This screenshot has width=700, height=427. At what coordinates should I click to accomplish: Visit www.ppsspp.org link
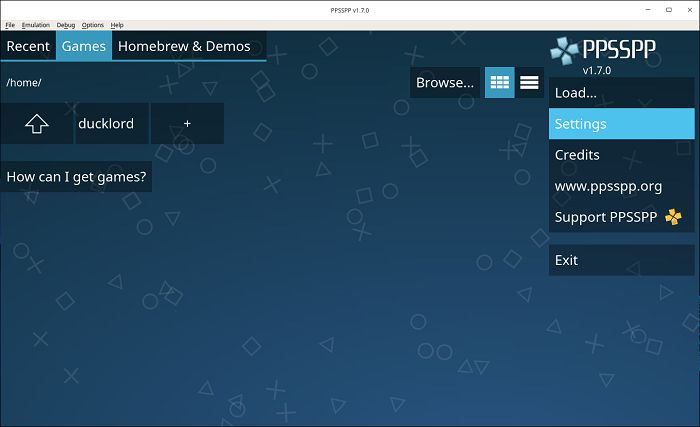621,186
